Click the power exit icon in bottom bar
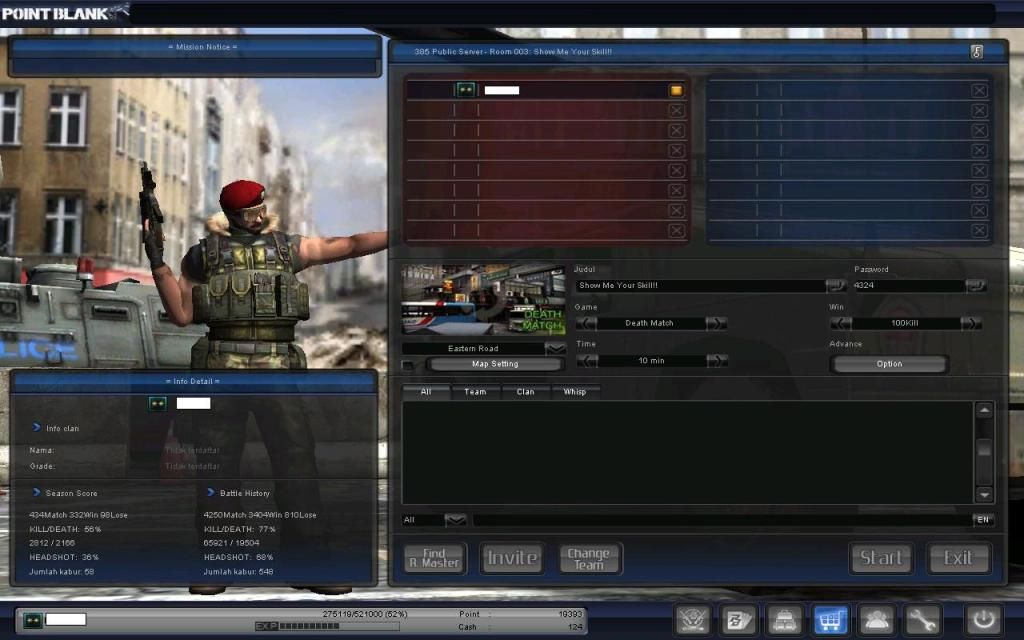The height and width of the screenshot is (640, 1024). pos(984,619)
